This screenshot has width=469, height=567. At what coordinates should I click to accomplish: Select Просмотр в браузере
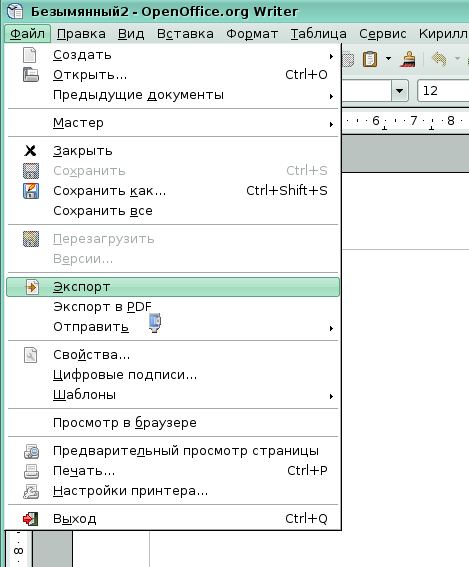173,423
